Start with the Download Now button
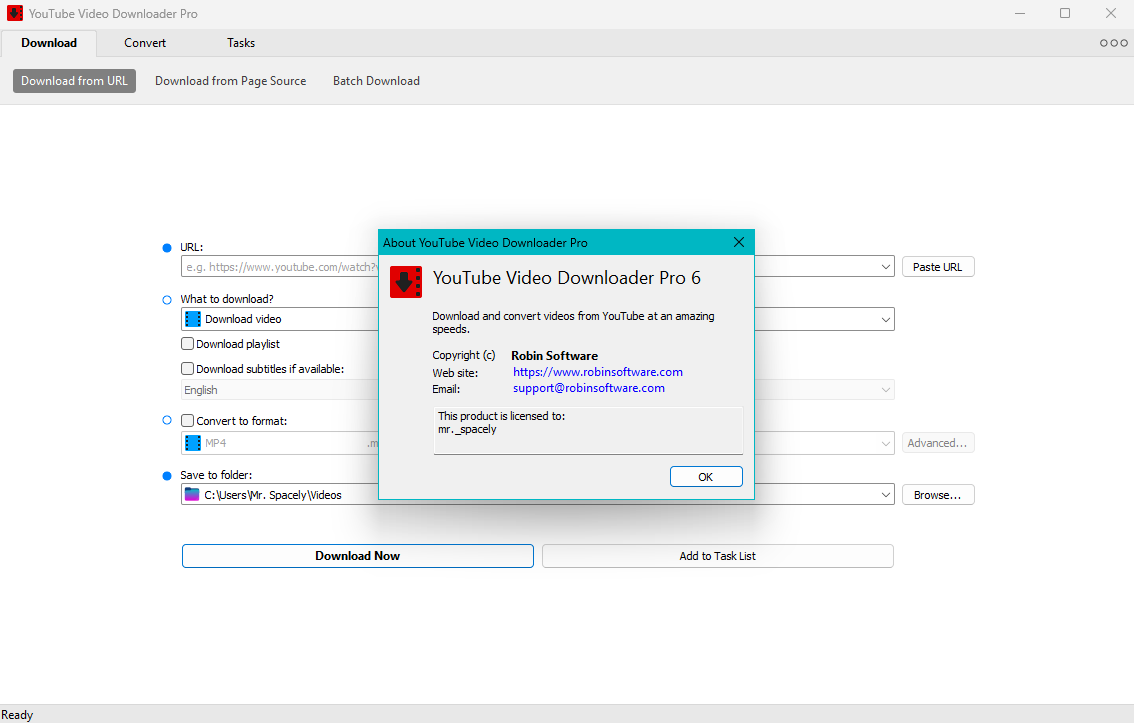This screenshot has width=1134, height=723. (x=358, y=556)
